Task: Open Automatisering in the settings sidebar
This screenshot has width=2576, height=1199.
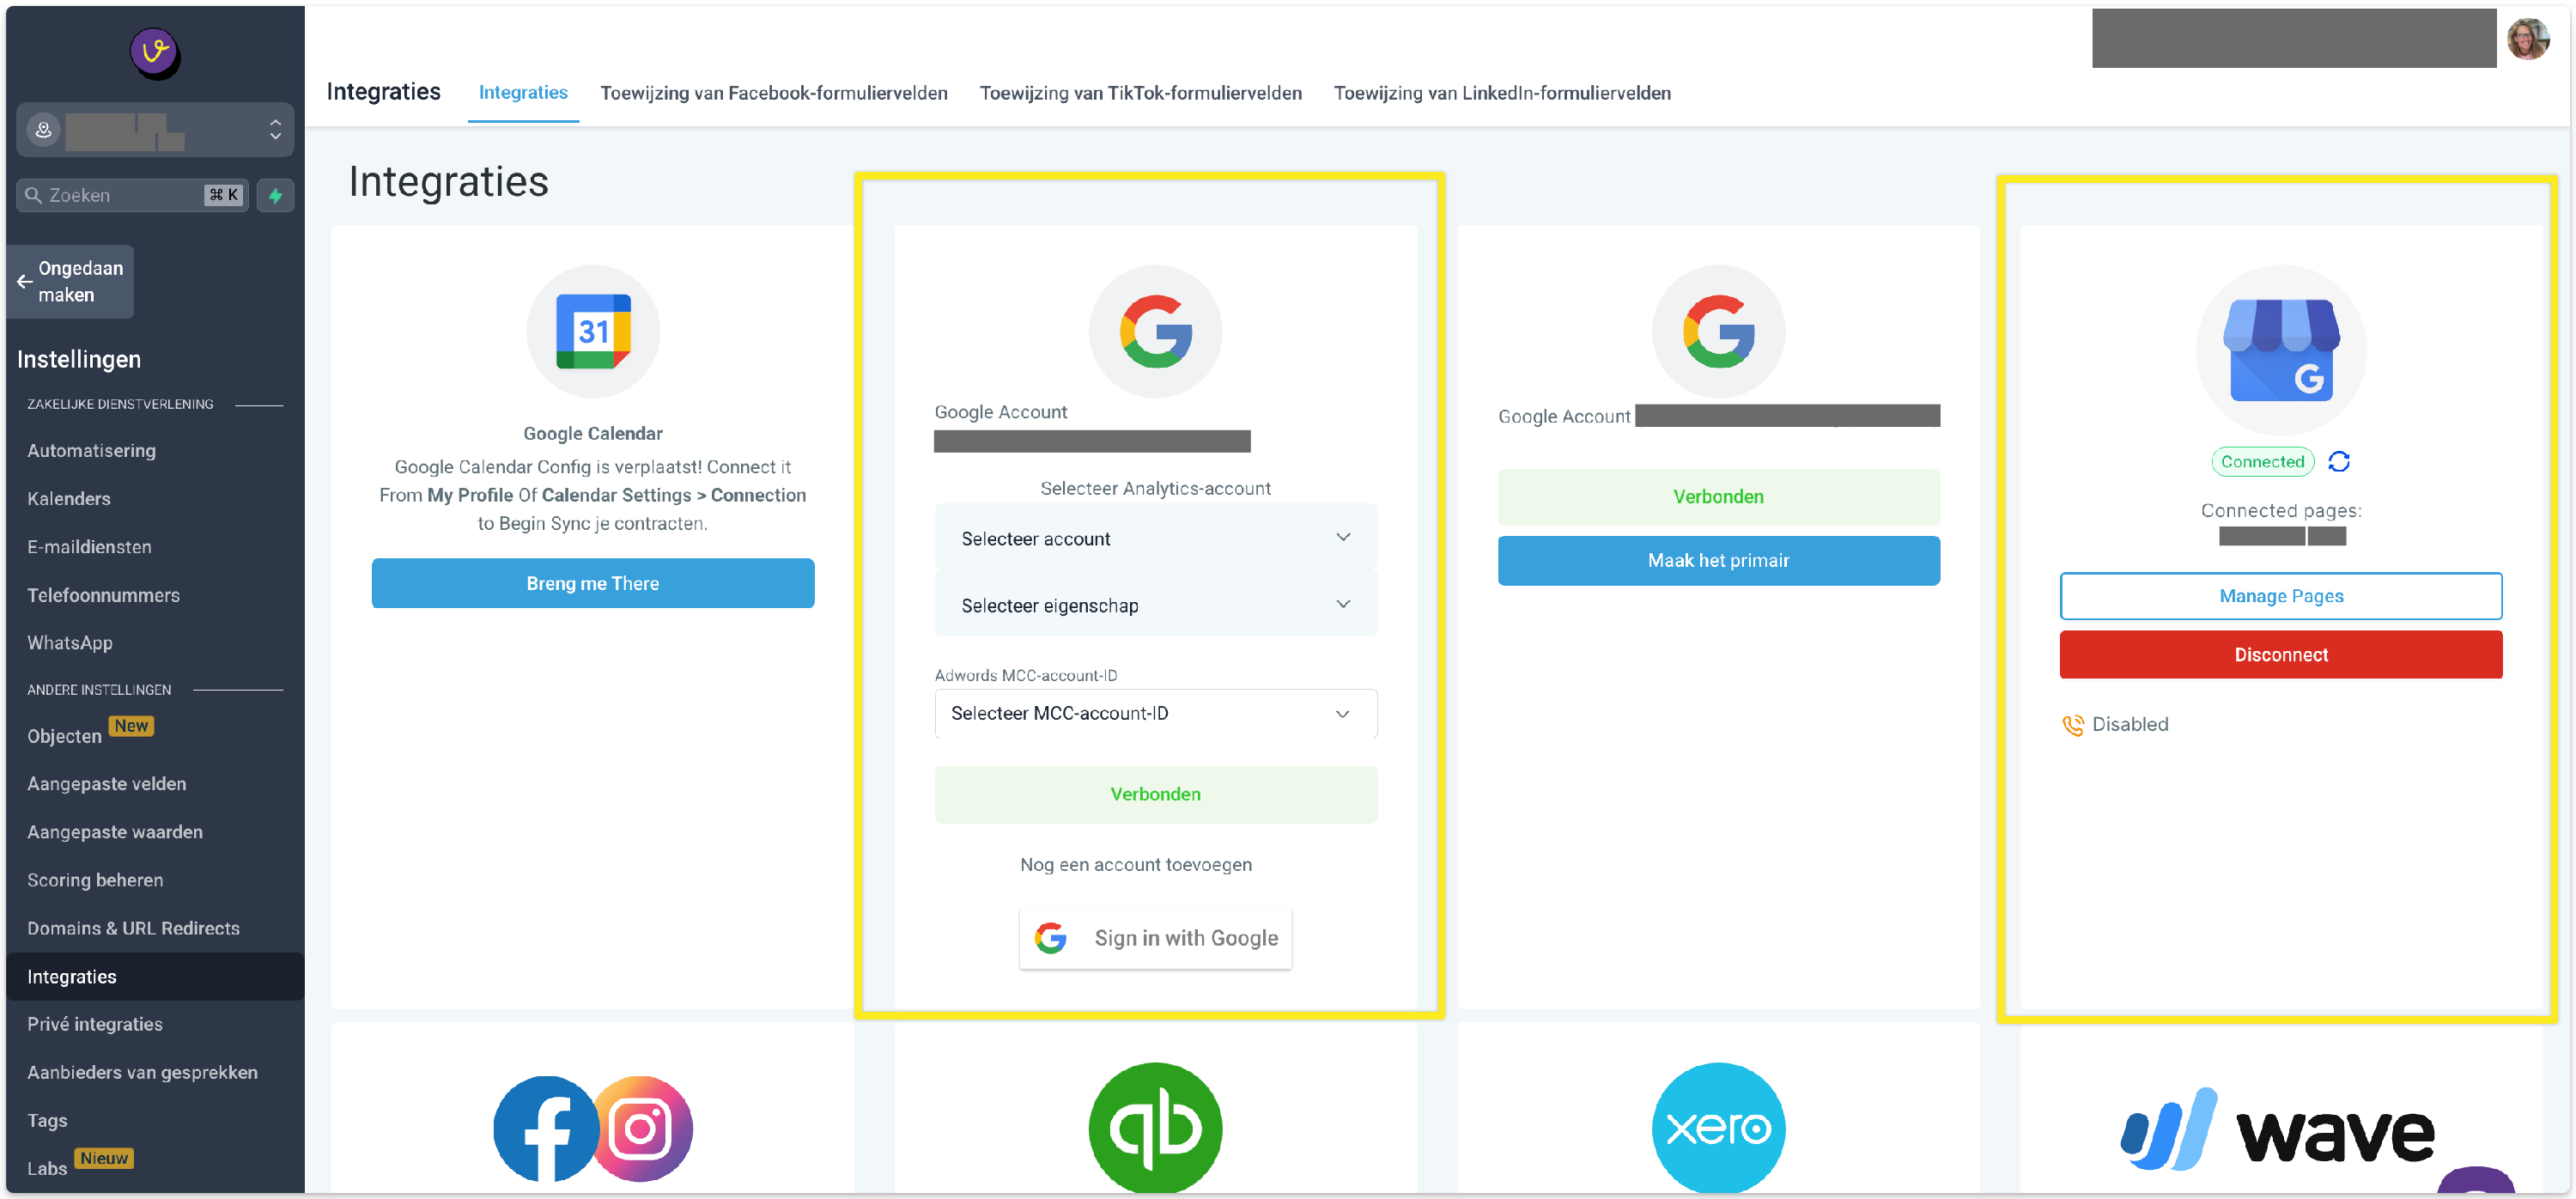Action: pos(91,450)
